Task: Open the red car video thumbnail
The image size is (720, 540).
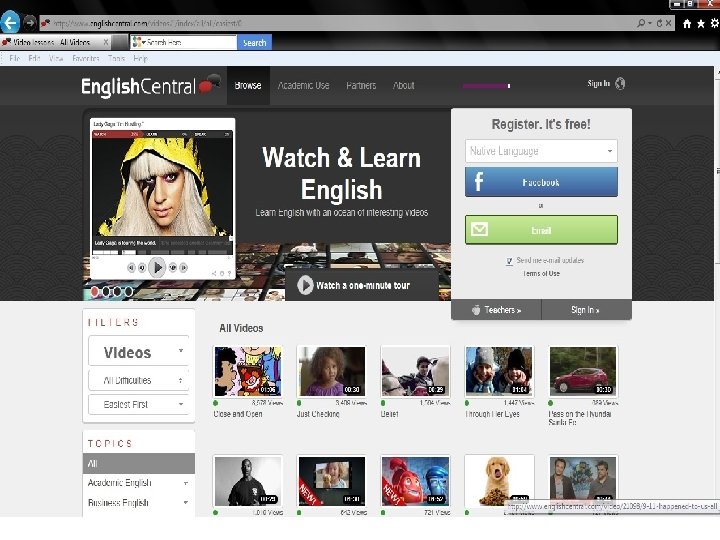Action: click(x=583, y=371)
